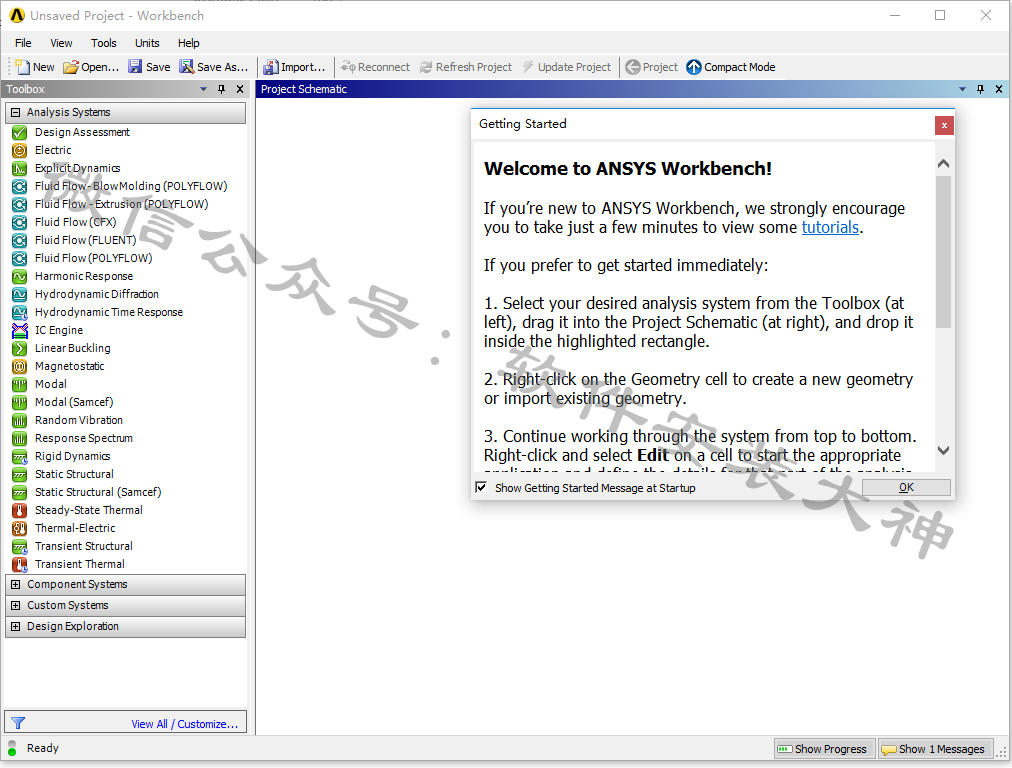The height and width of the screenshot is (768, 1012).
Task: Select Static Structural (Samcef) in Toolbox
Action: click(x=98, y=492)
